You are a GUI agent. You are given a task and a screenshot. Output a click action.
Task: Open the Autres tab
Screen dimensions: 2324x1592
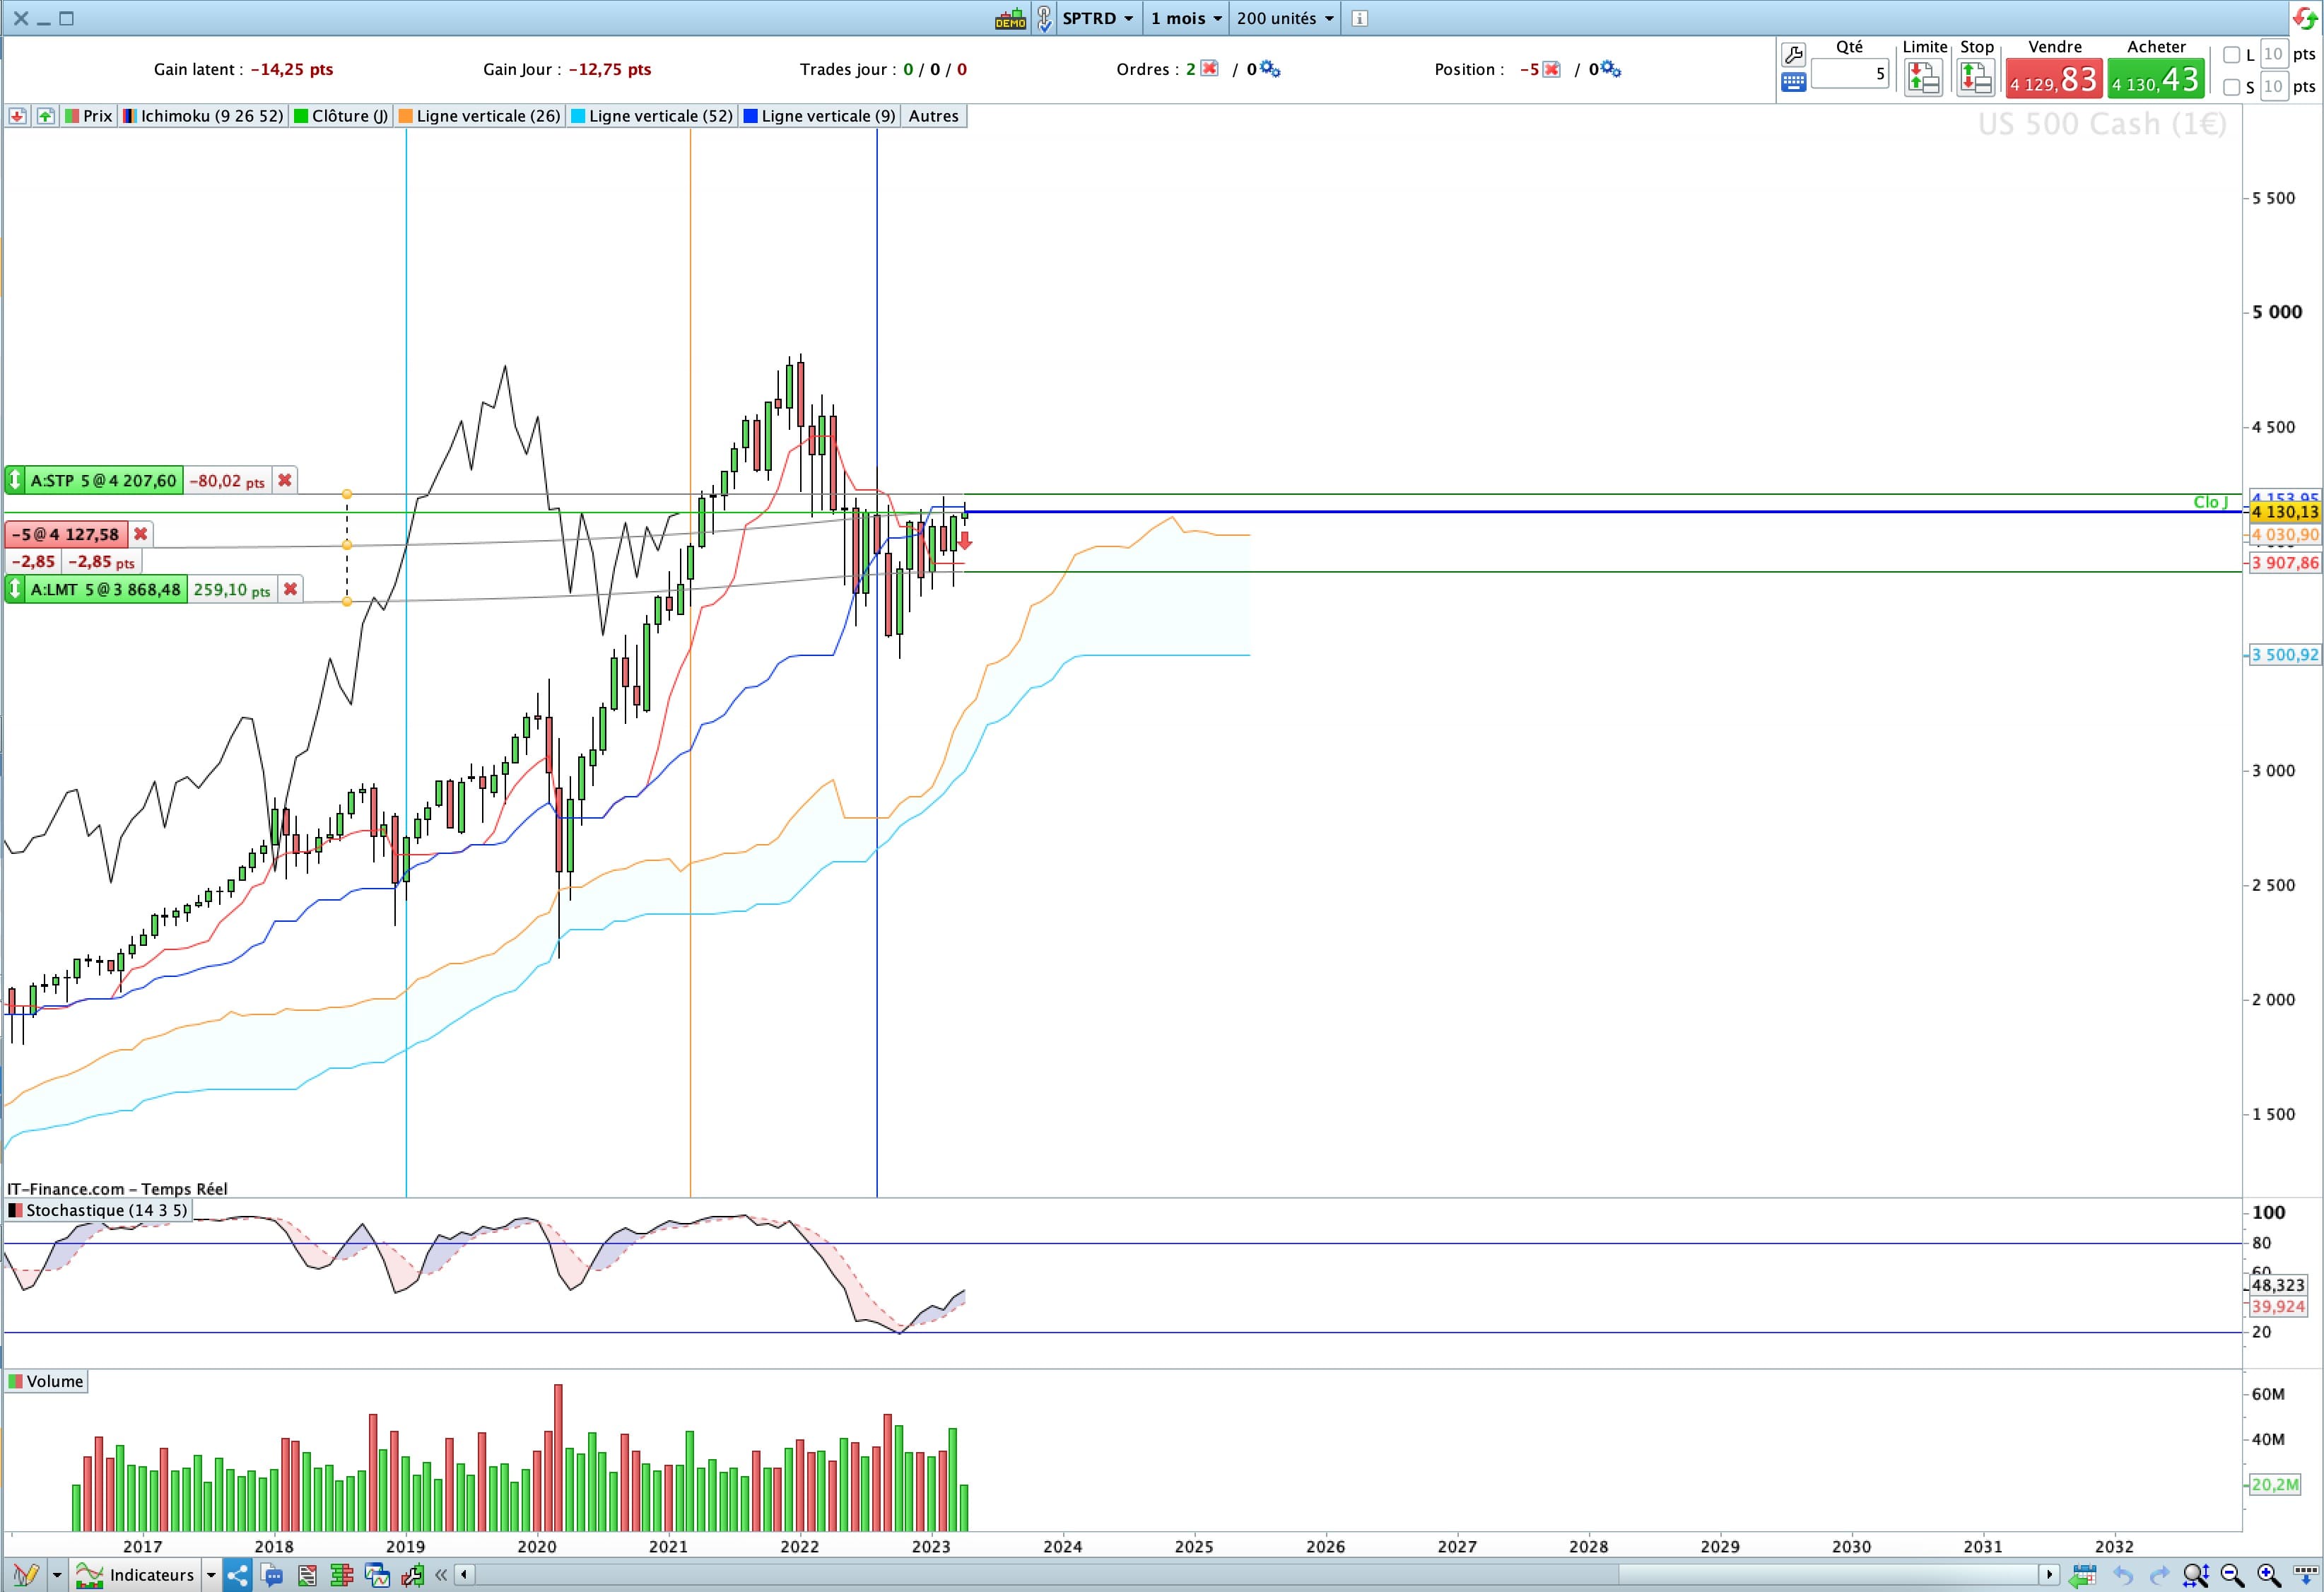pos(933,116)
